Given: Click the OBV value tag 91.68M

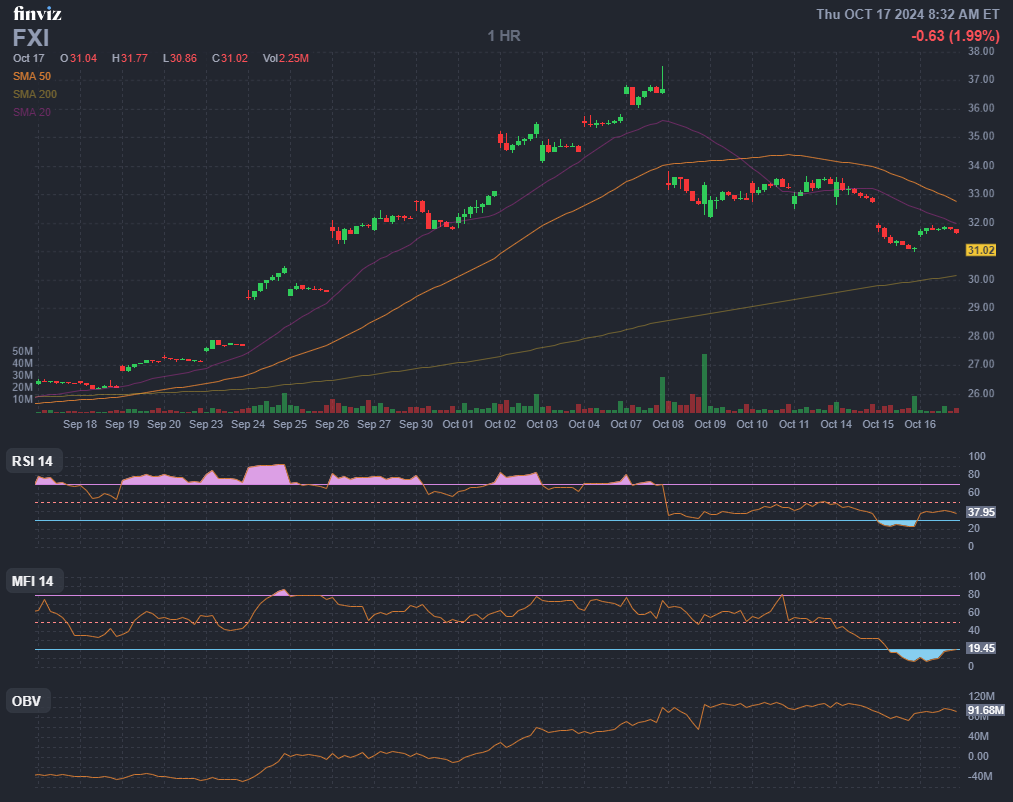Looking at the screenshot, I should pyautogui.click(x=984, y=711).
